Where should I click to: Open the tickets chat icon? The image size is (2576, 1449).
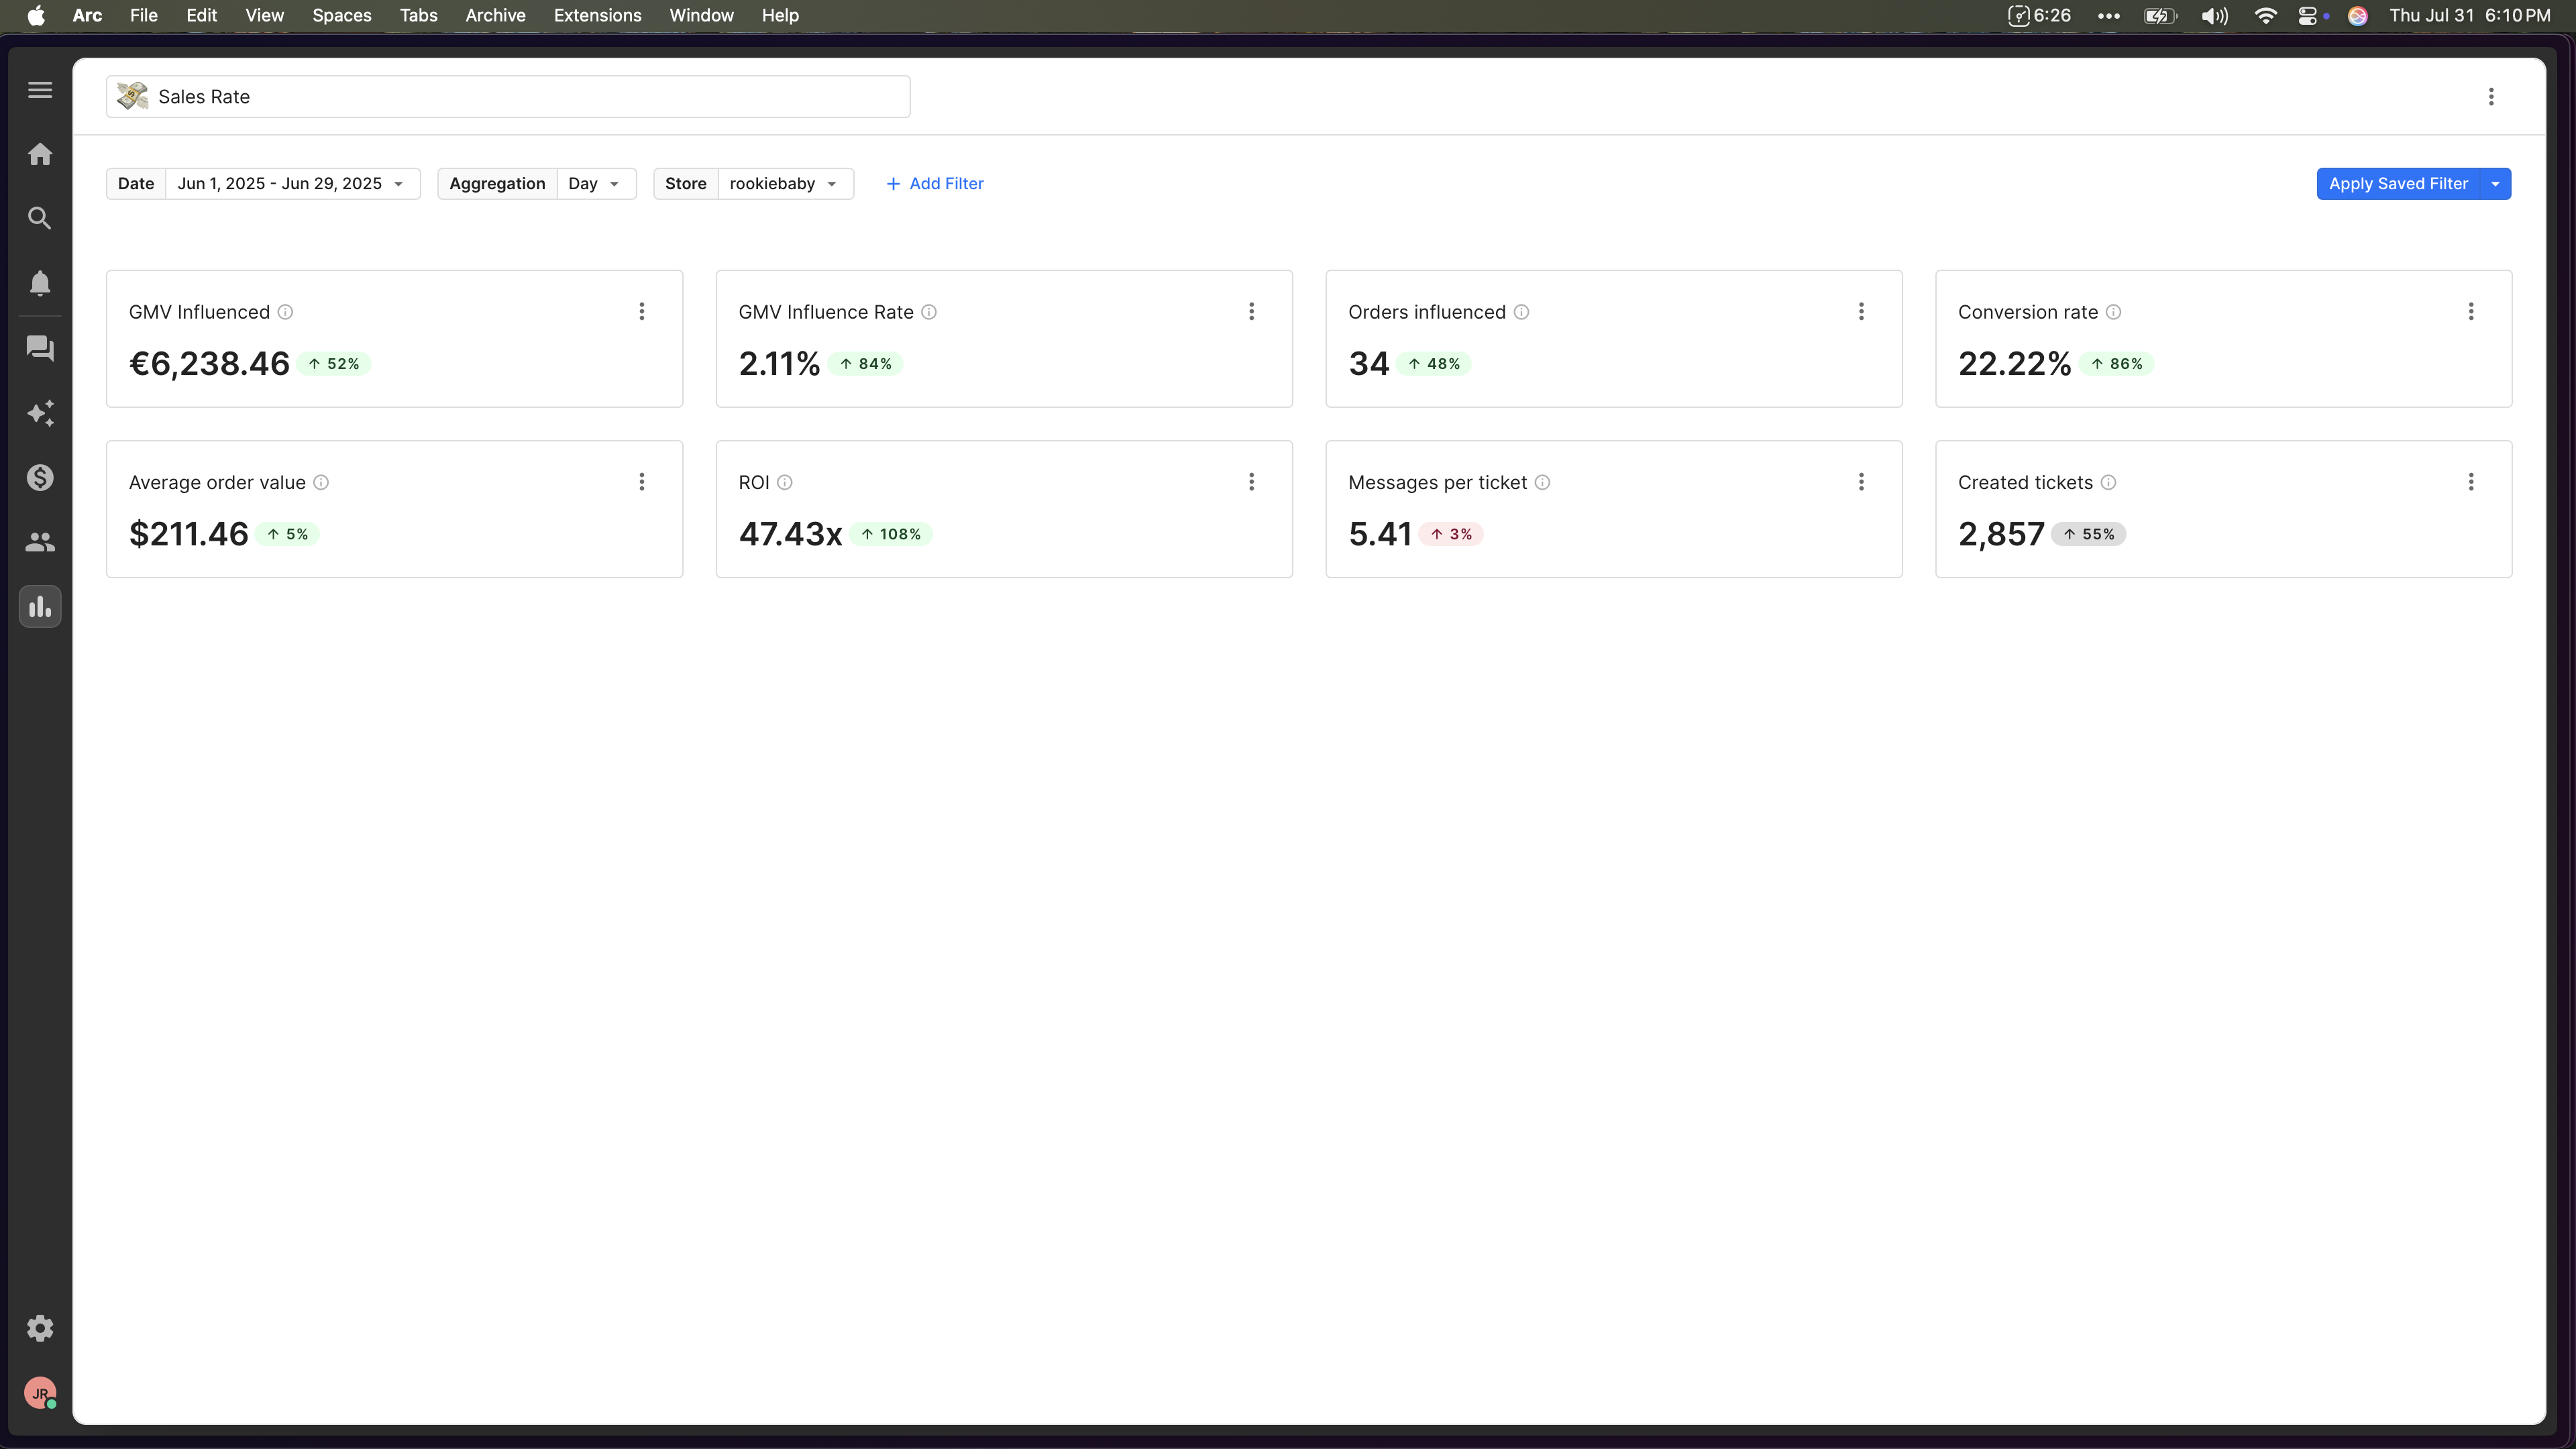pos(40,348)
